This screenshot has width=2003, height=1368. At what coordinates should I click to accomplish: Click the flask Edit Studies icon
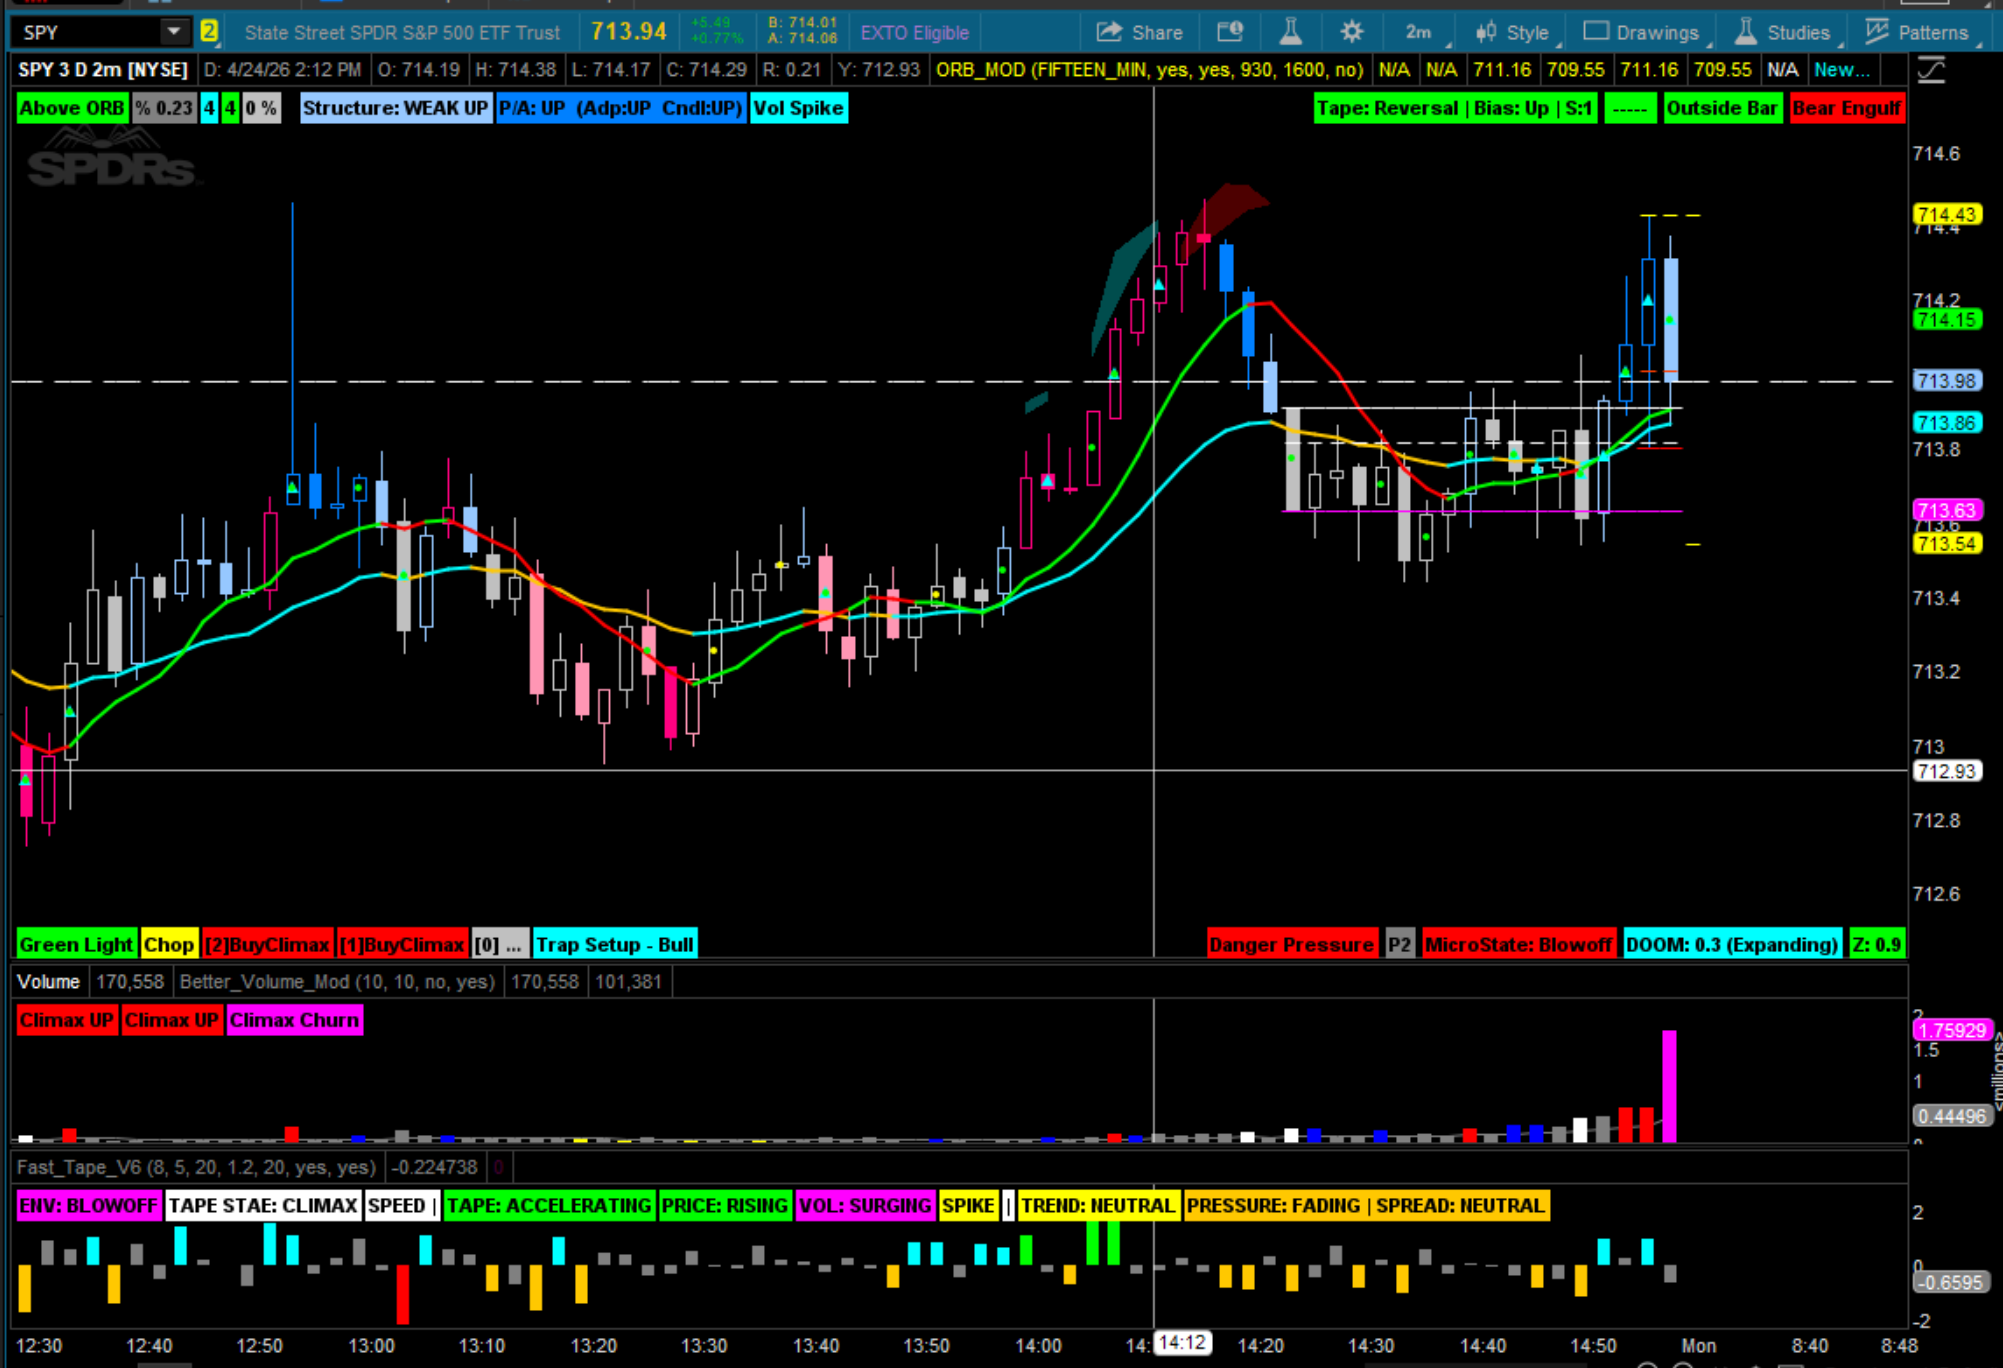[x=1291, y=32]
